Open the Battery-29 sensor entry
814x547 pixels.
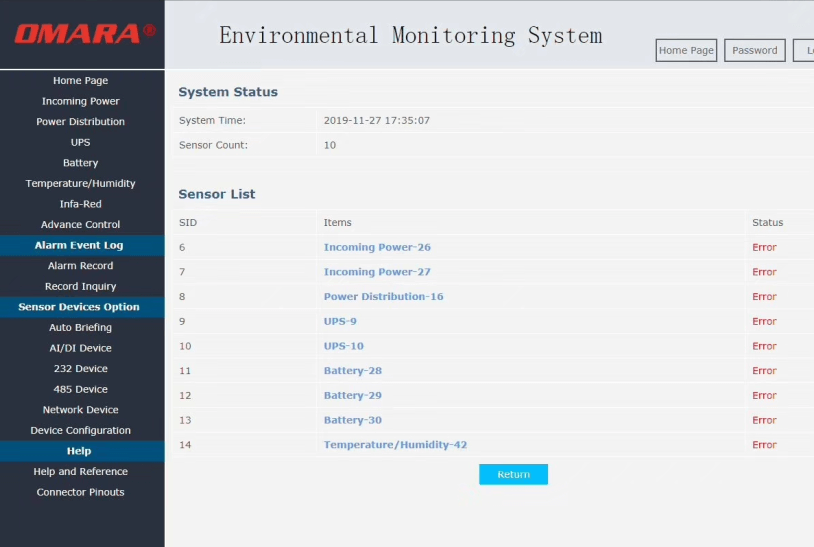tap(352, 395)
